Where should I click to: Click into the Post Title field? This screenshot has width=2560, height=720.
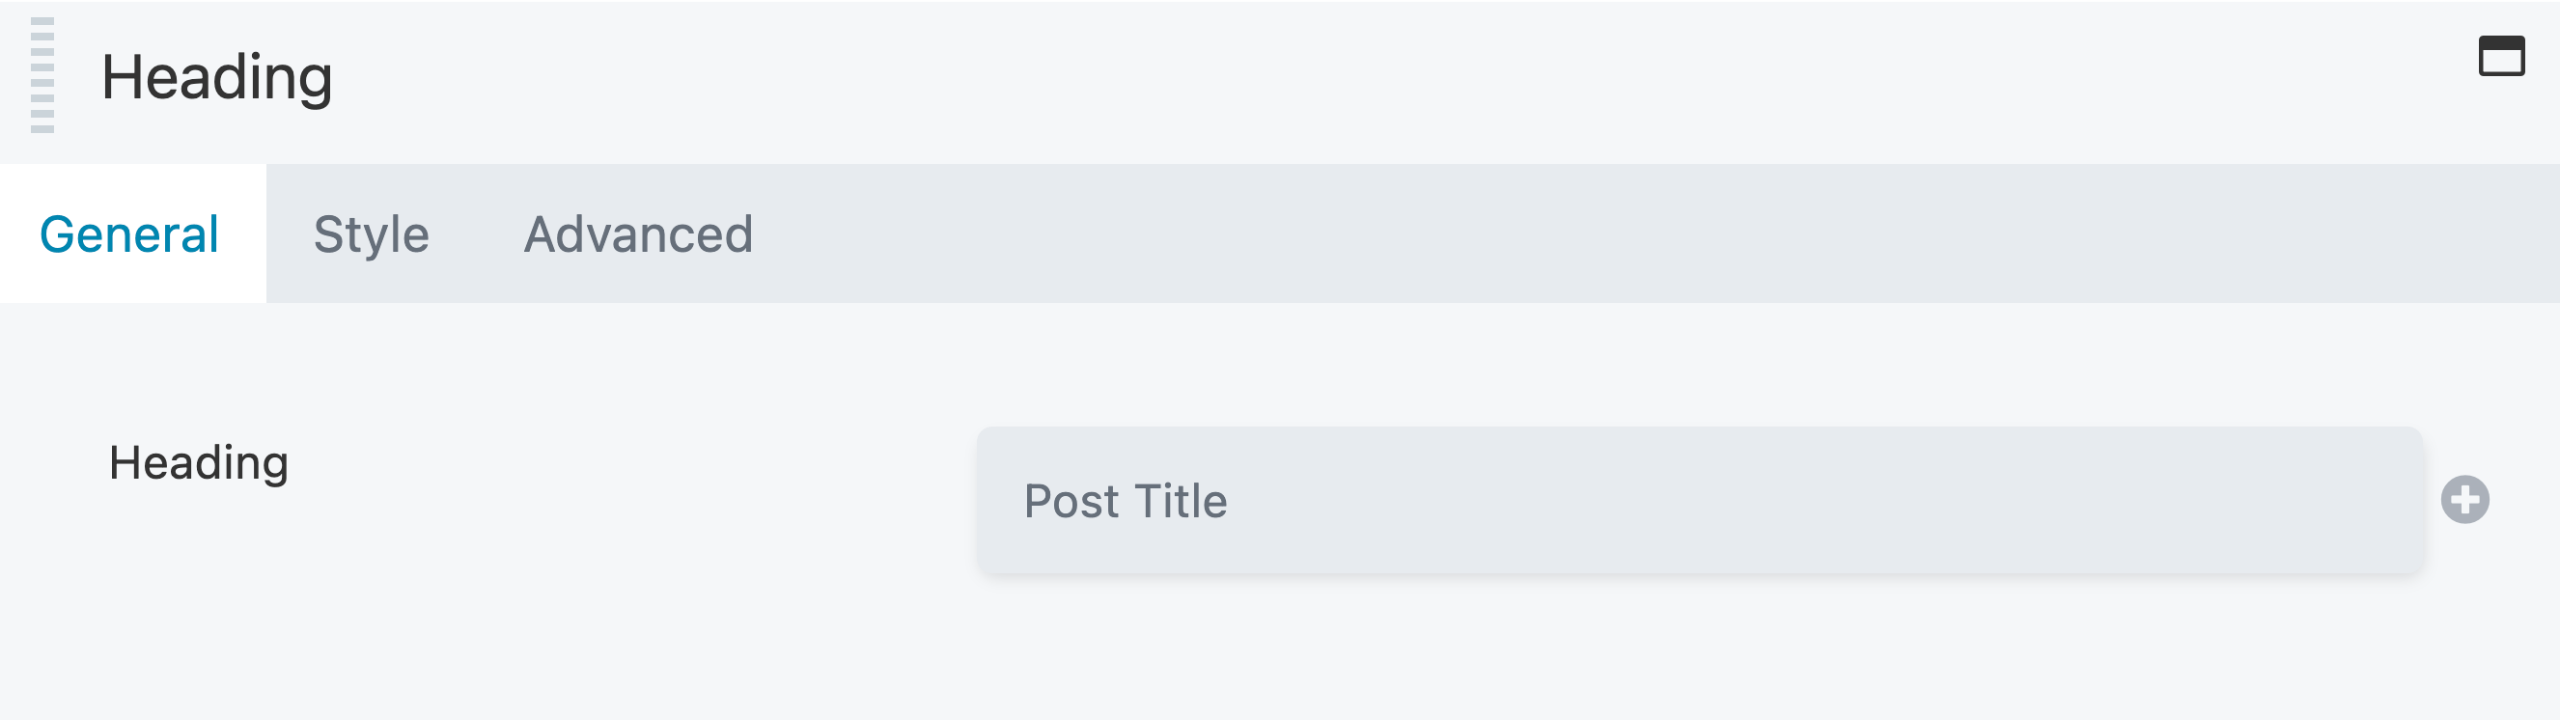pos(1698,500)
